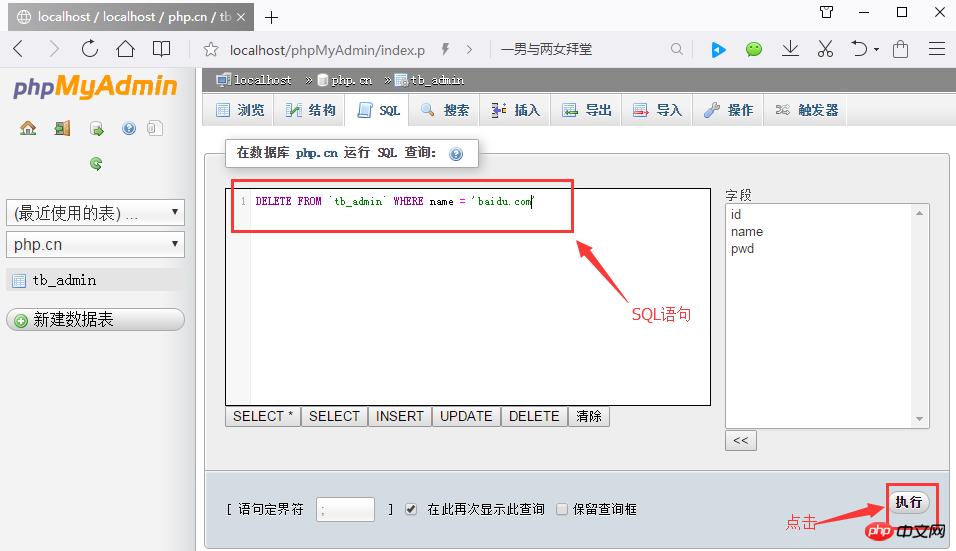Viewport: 956px width, 551px height.
Task: Click the SELECT template button
Action: click(334, 416)
